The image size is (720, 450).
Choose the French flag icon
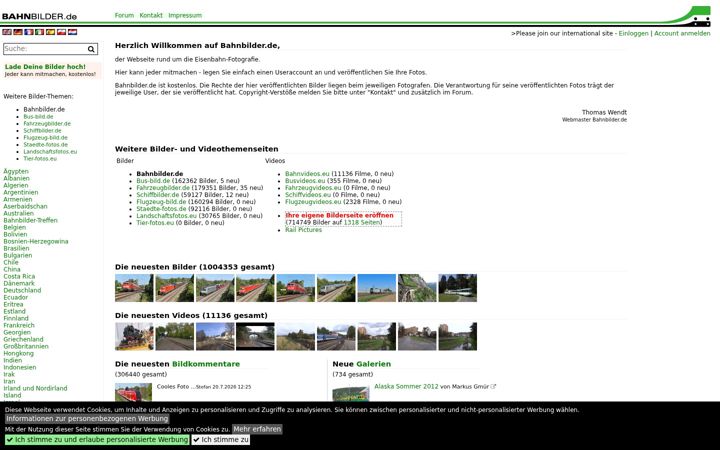[x=29, y=32]
